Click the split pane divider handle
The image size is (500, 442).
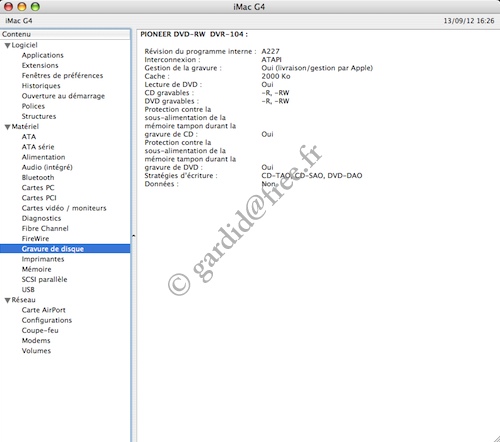click(133, 236)
